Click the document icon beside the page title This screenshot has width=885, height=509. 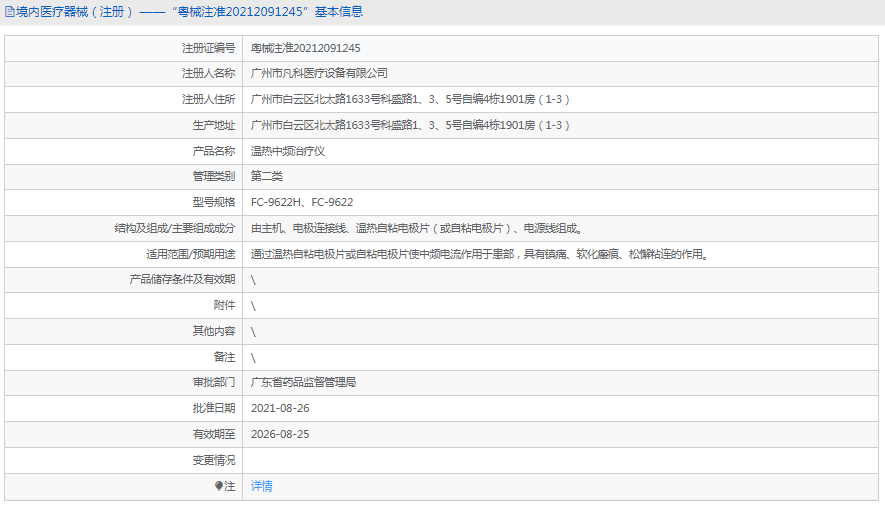pyautogui.click(x=10, y=12)
